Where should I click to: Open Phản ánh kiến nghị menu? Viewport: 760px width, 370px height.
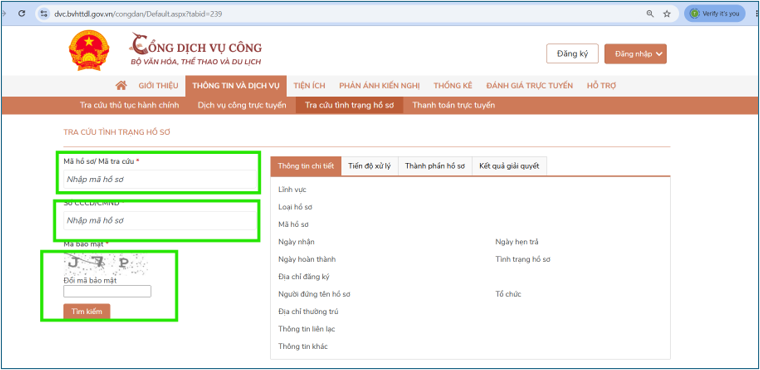point(380,86)
